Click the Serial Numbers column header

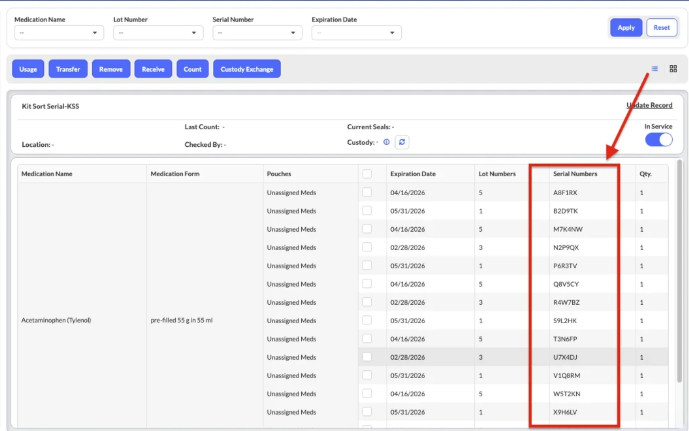click(x=575, y=173)
